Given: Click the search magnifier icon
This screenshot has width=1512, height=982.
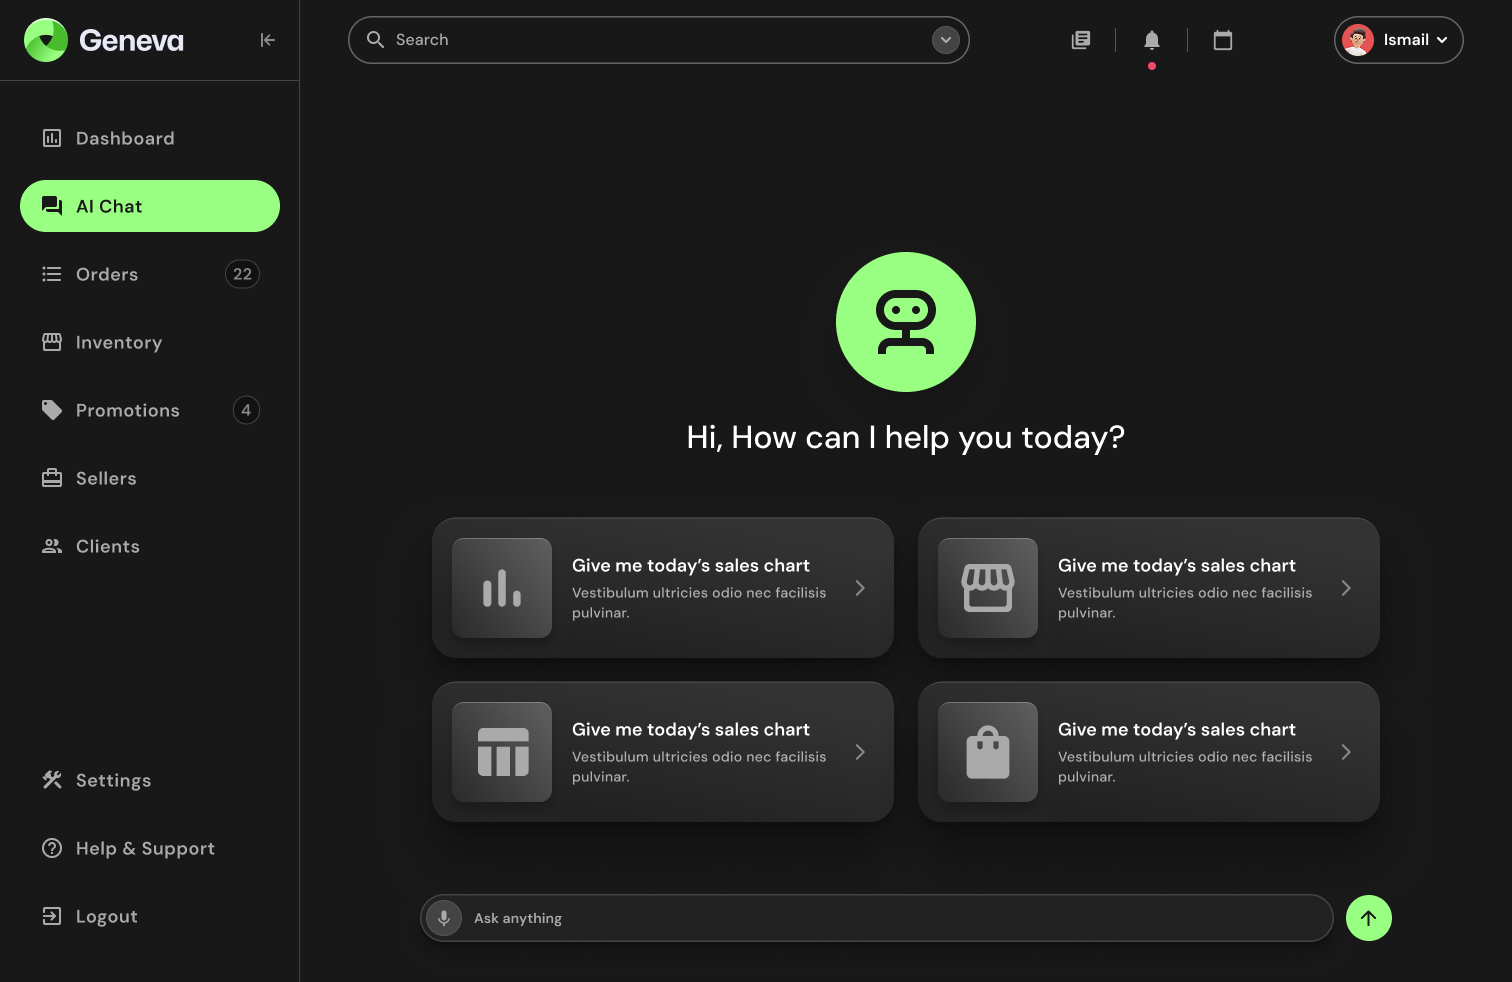Looking at the screenshot, I should point(375,39).
